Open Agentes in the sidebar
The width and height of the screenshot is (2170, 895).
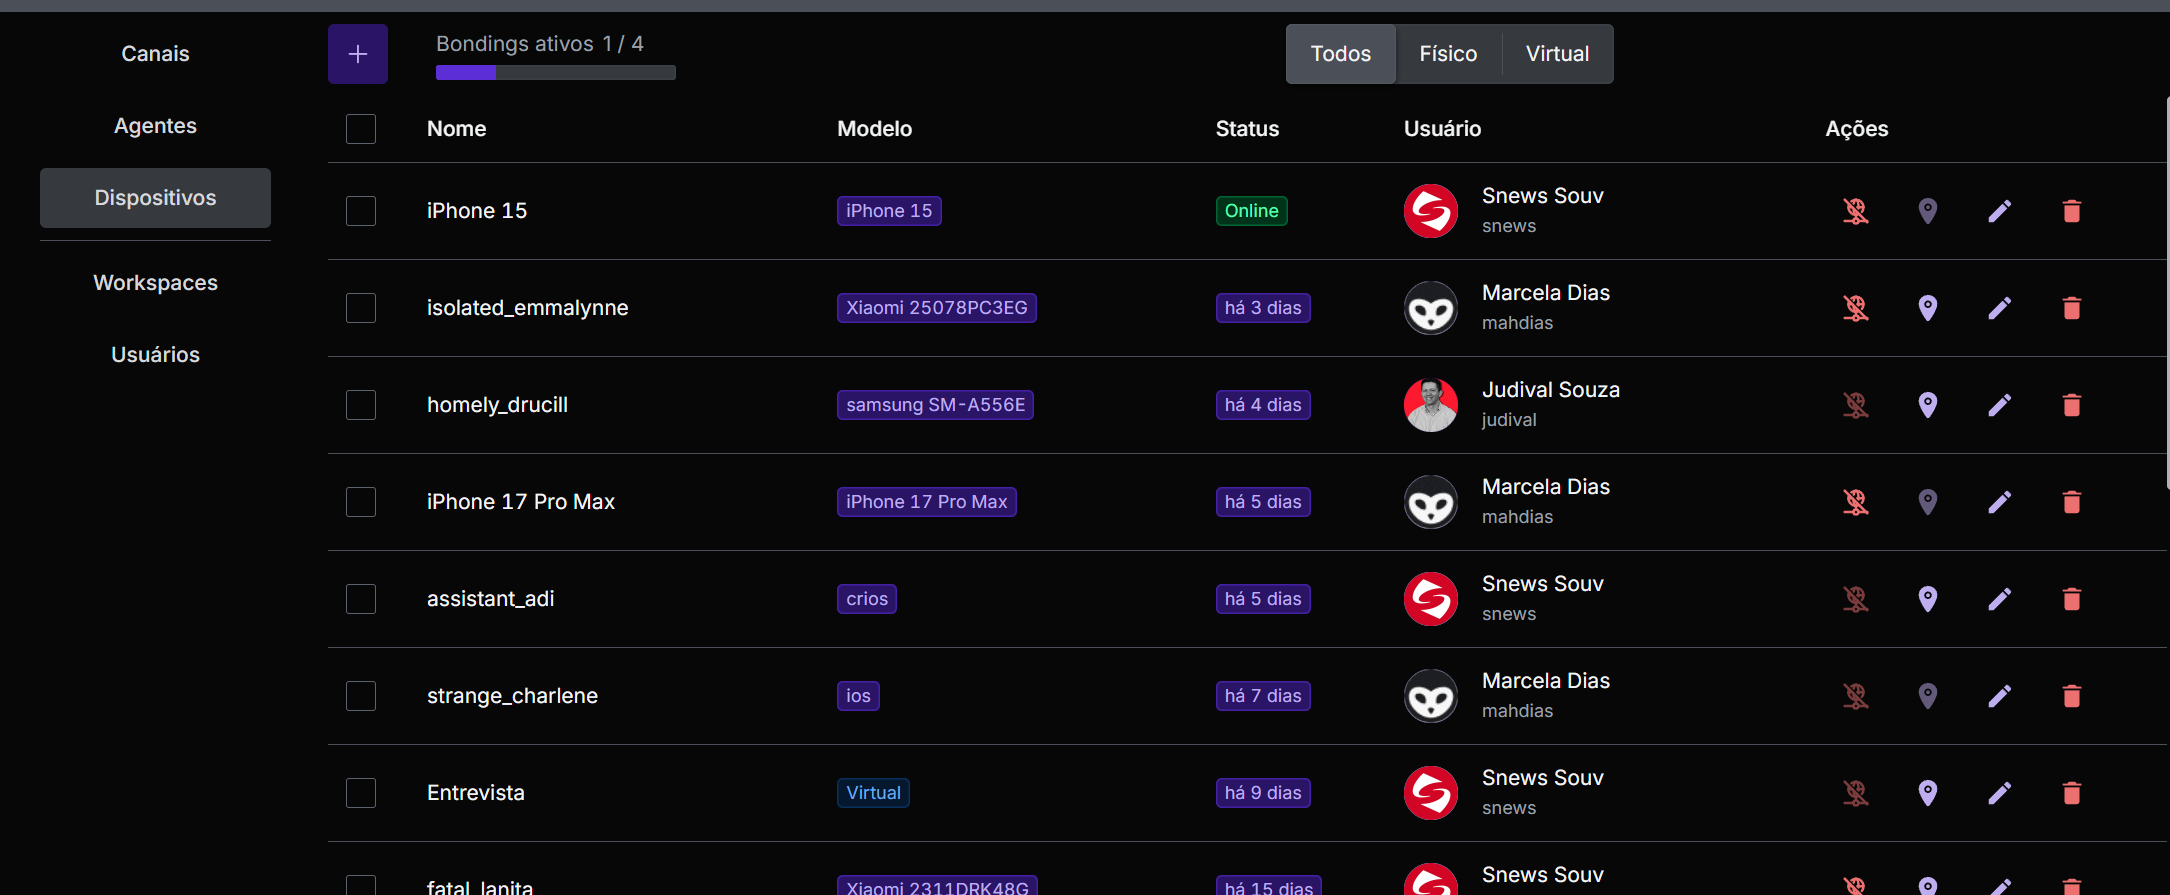[x=155, y=126]
